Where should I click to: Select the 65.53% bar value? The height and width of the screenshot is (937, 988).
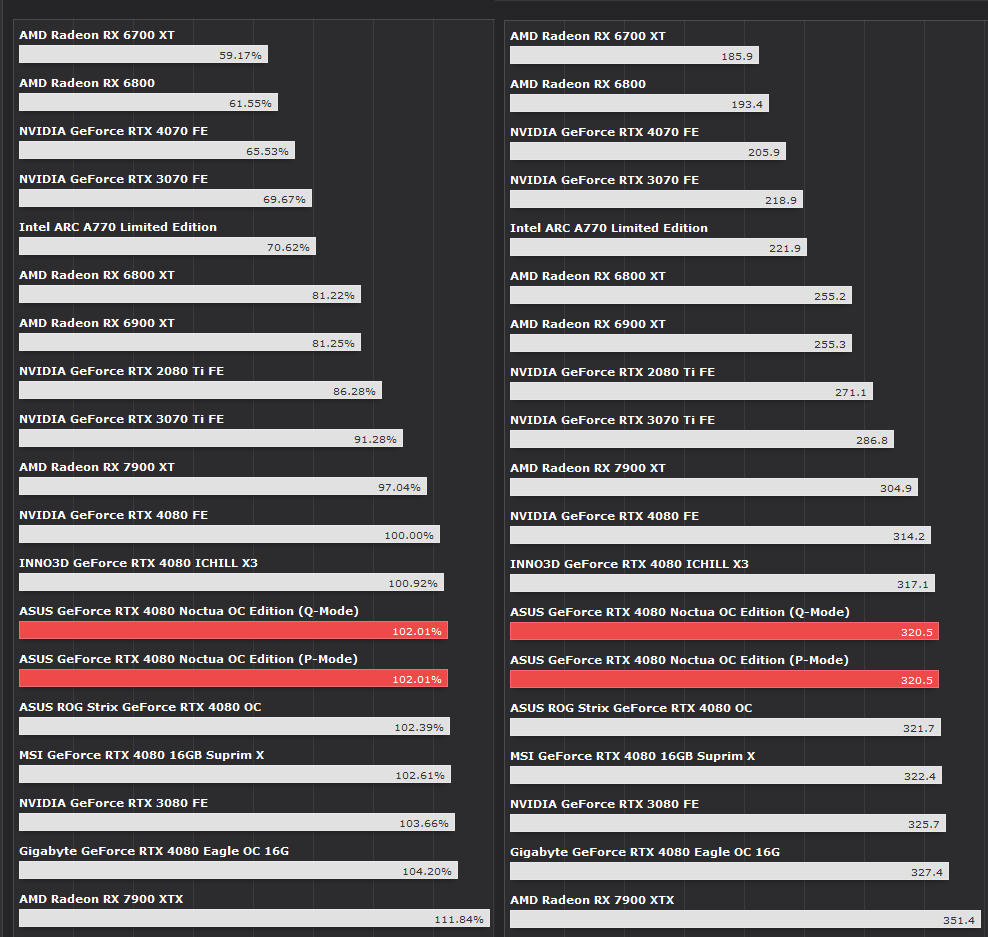[267, 151]
